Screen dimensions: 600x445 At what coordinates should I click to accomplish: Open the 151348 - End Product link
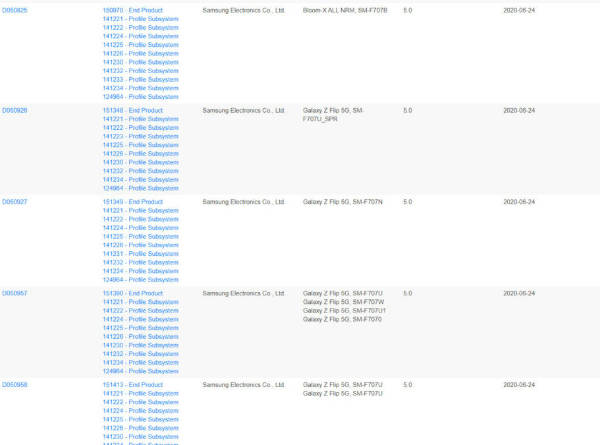(133, 111)
